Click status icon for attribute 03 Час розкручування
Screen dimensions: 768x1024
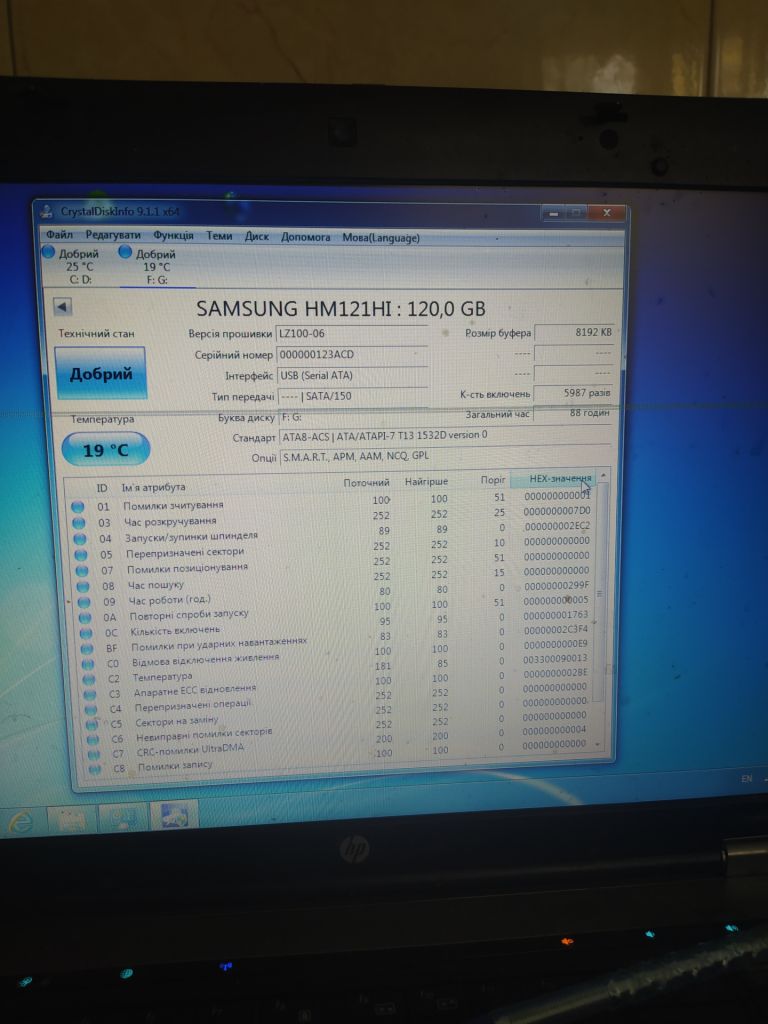coord(78,523)
